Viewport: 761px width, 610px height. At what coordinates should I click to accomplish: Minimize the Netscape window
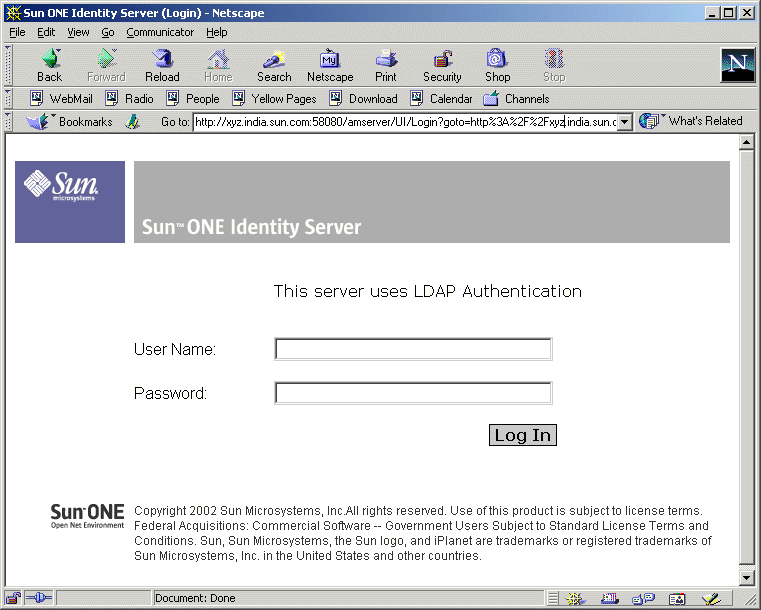click(x=711, y=13)
